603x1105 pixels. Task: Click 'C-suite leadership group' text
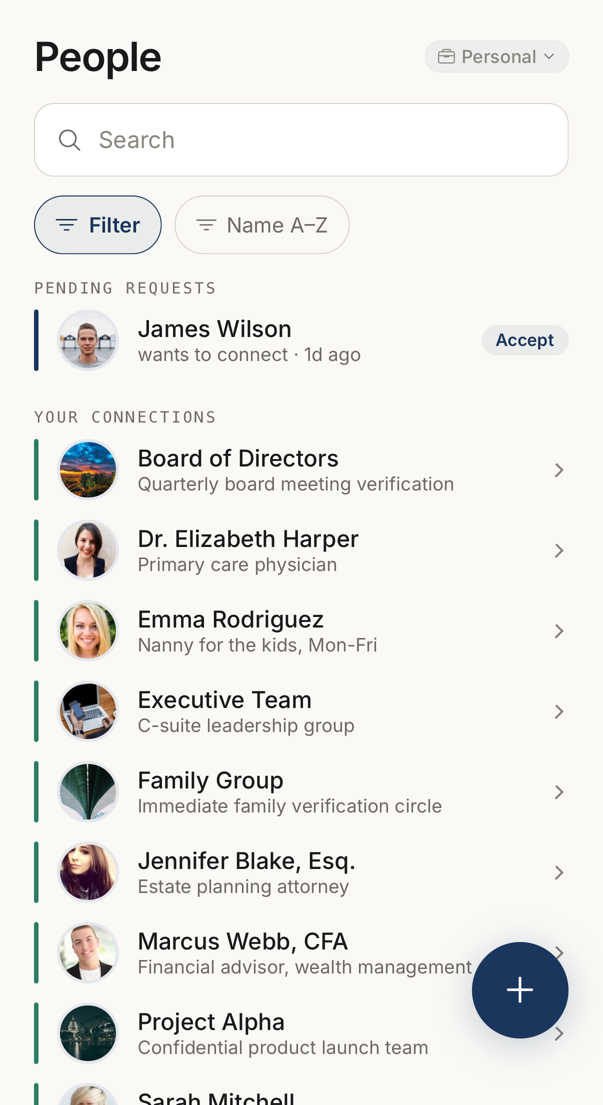246,725
